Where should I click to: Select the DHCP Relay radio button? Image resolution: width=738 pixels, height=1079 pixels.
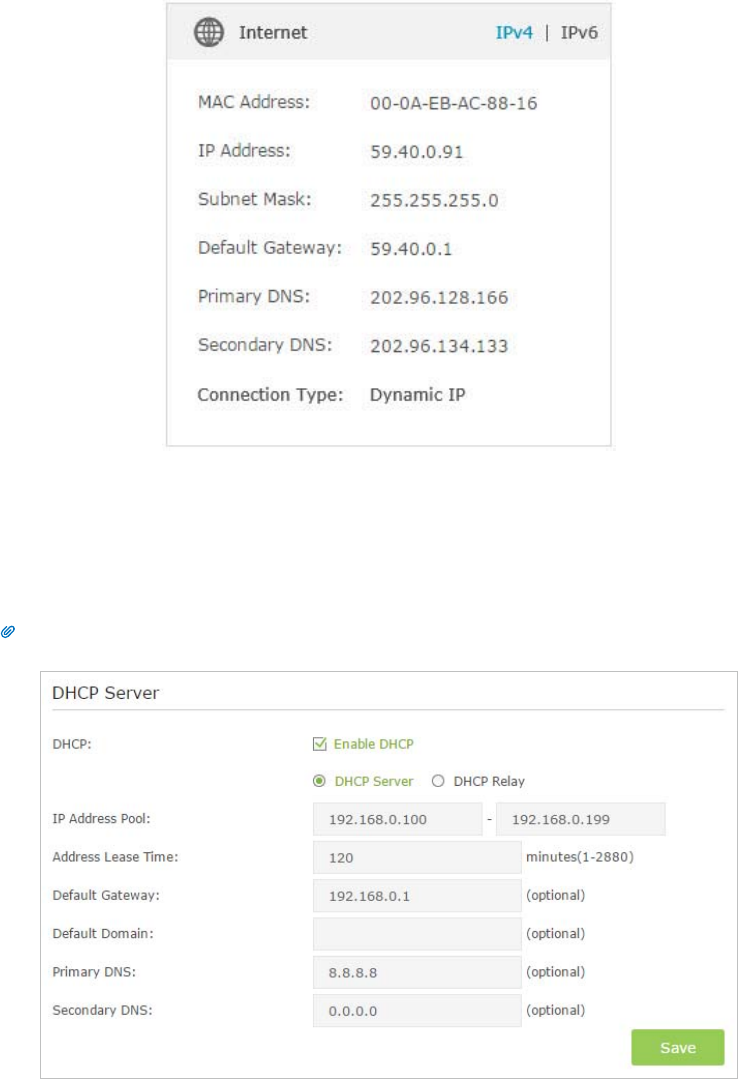coord(438,781)
